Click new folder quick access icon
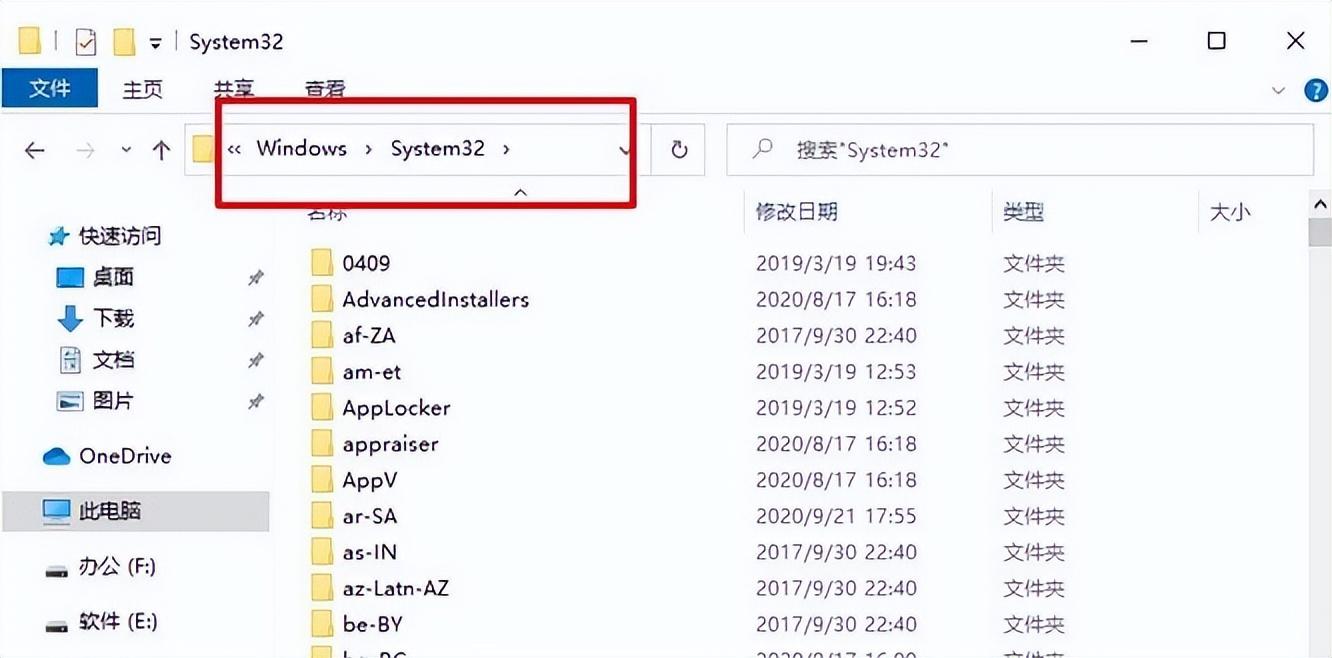This screenshot has height=658, width=1332. tap(124, 42)
